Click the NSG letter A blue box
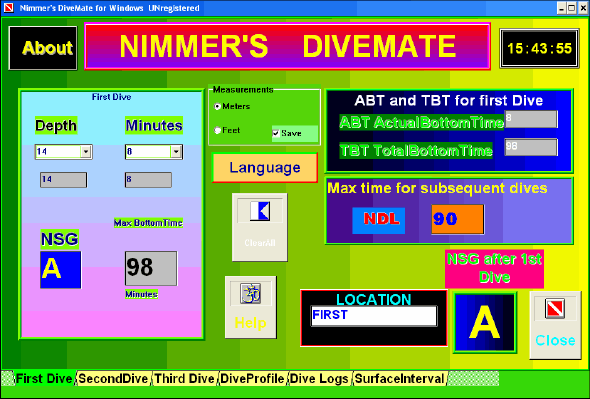This screenshot has height=399, width=590. [61, 270]
